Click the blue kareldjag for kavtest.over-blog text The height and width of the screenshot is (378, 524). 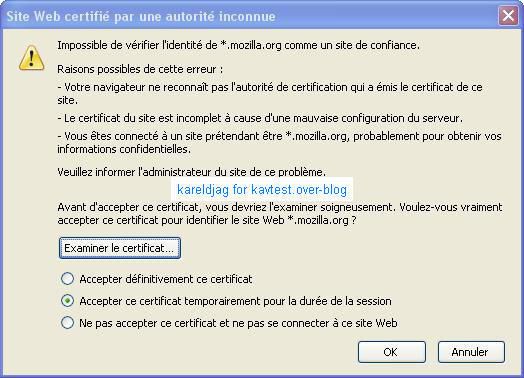(262, 190)
